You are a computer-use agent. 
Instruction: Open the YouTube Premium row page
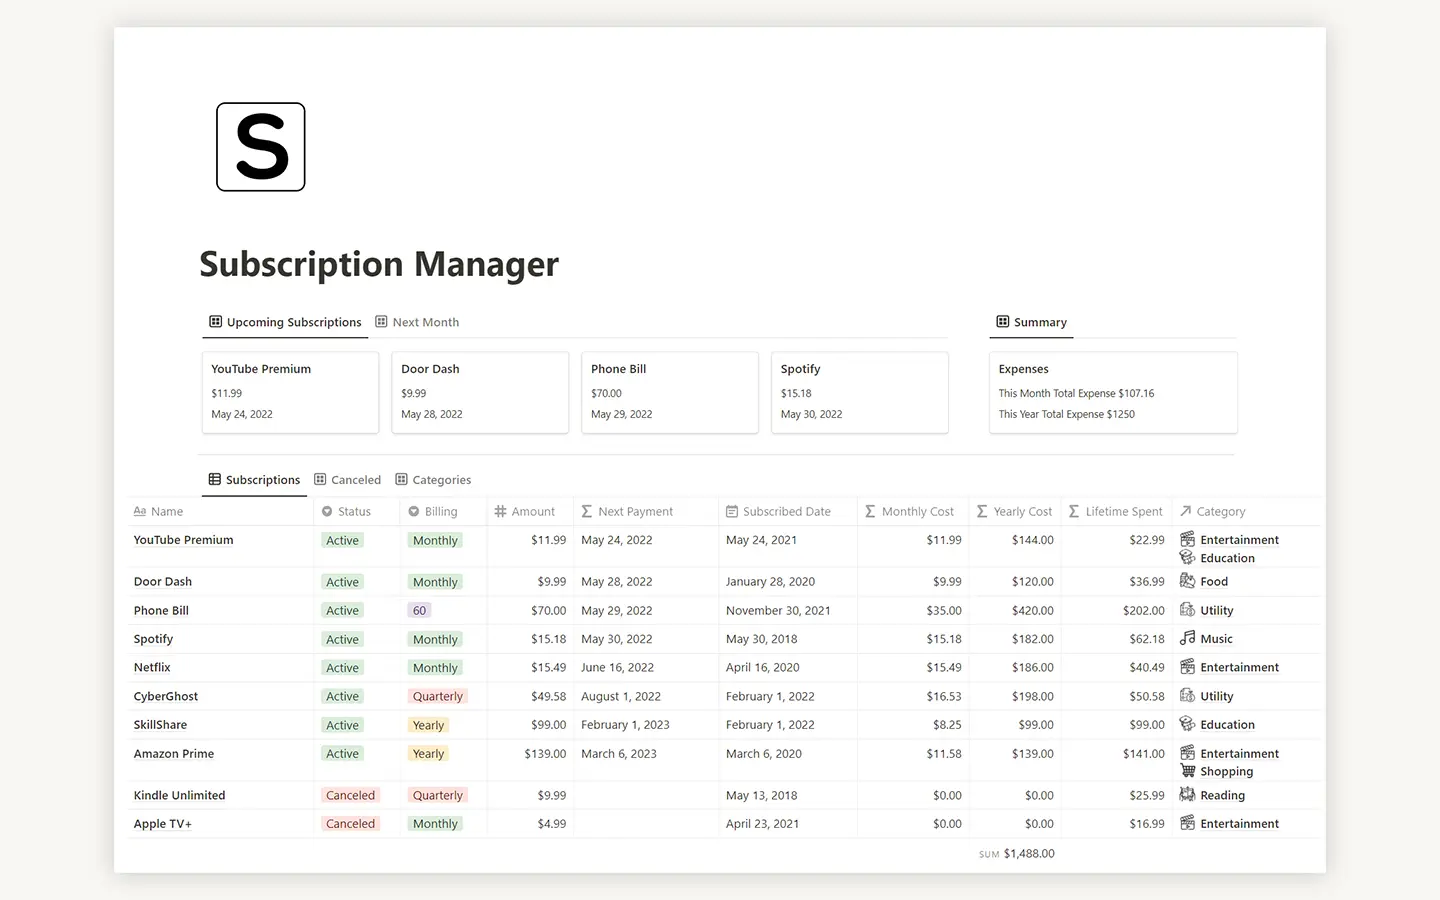click(184, 540)
